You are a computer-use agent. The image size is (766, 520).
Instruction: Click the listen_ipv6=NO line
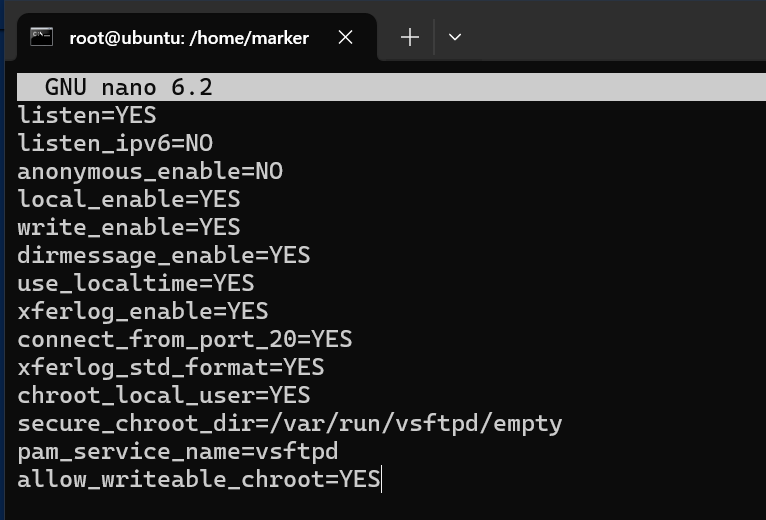[x=115, y=143]
